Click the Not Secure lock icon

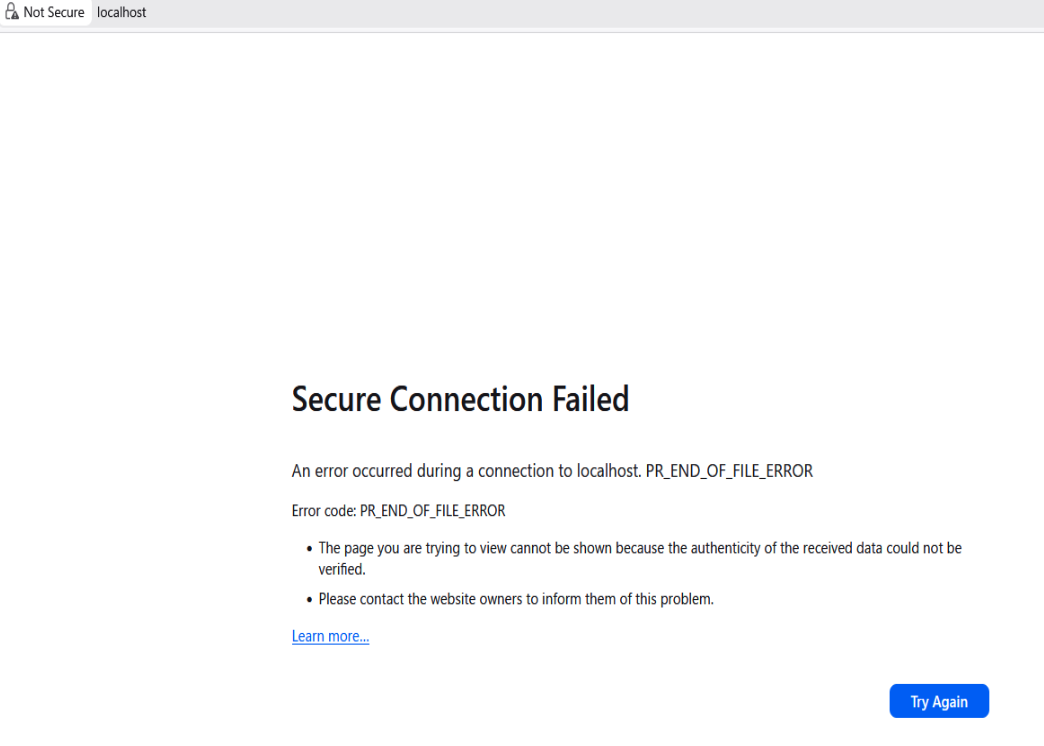point(12,12)
